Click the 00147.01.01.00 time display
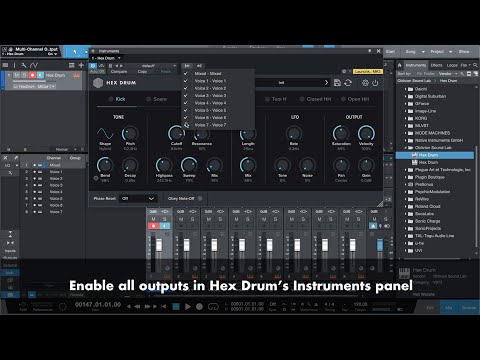The height and width of the screenshot is (360, 480). (98, 304)
